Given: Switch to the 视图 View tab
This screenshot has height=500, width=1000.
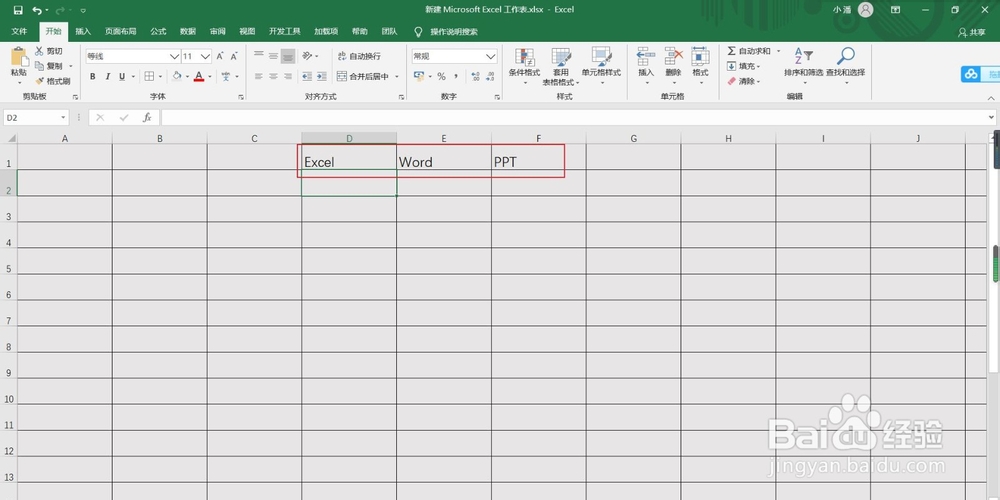Looking at the screenshot, I should (x=247, y=31).
